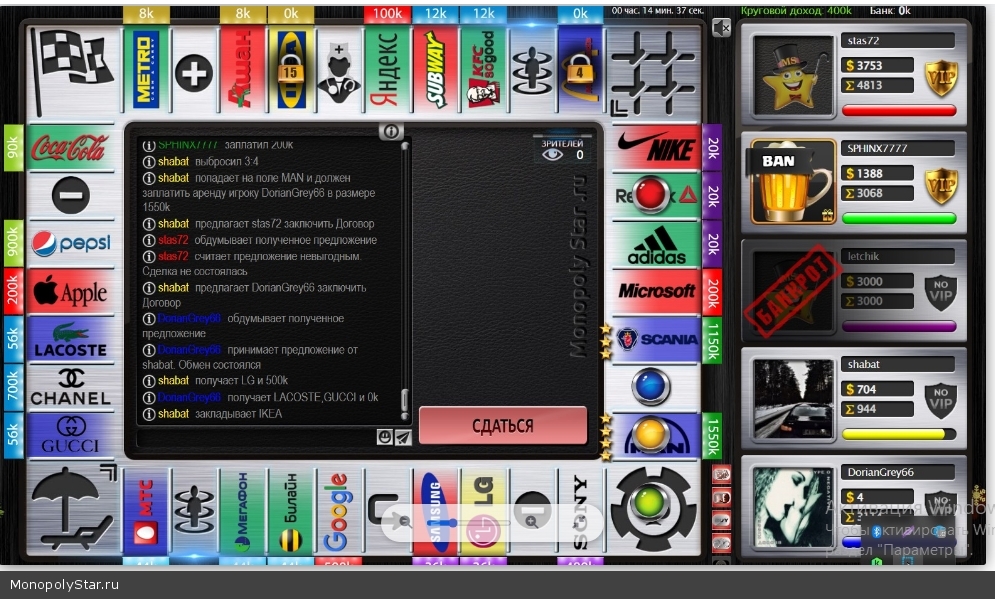
Task: Toggle the sound mute speaker icon
Action: tap(721, 27)
